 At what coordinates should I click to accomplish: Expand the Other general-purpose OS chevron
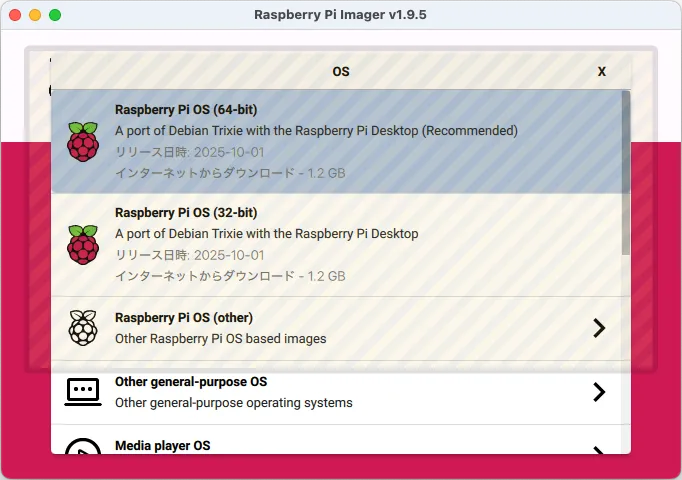[x=599, y=392]
